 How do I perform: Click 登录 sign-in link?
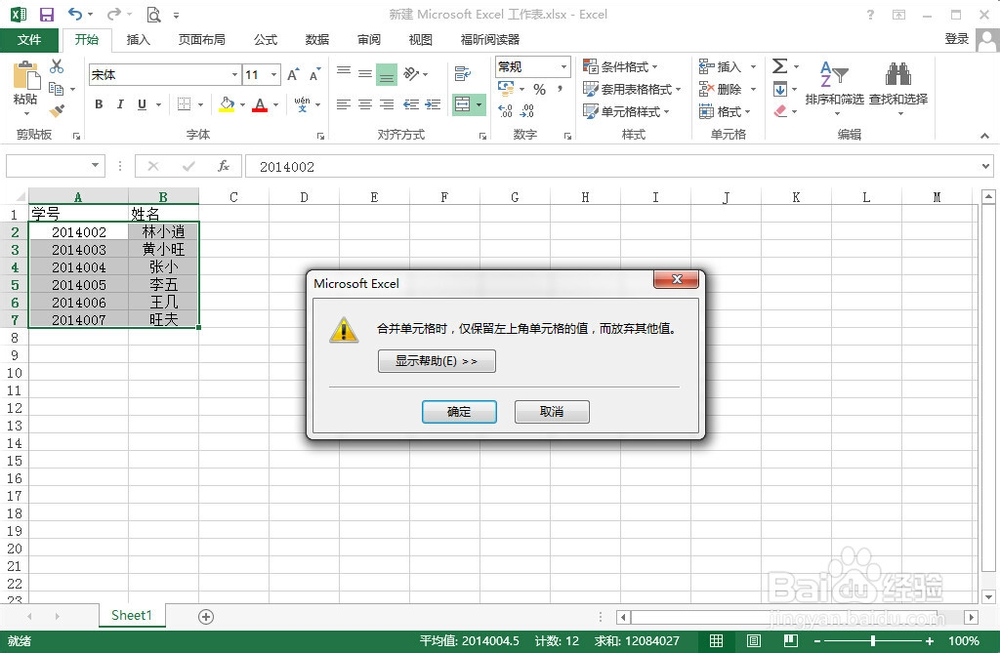[957, 39]
